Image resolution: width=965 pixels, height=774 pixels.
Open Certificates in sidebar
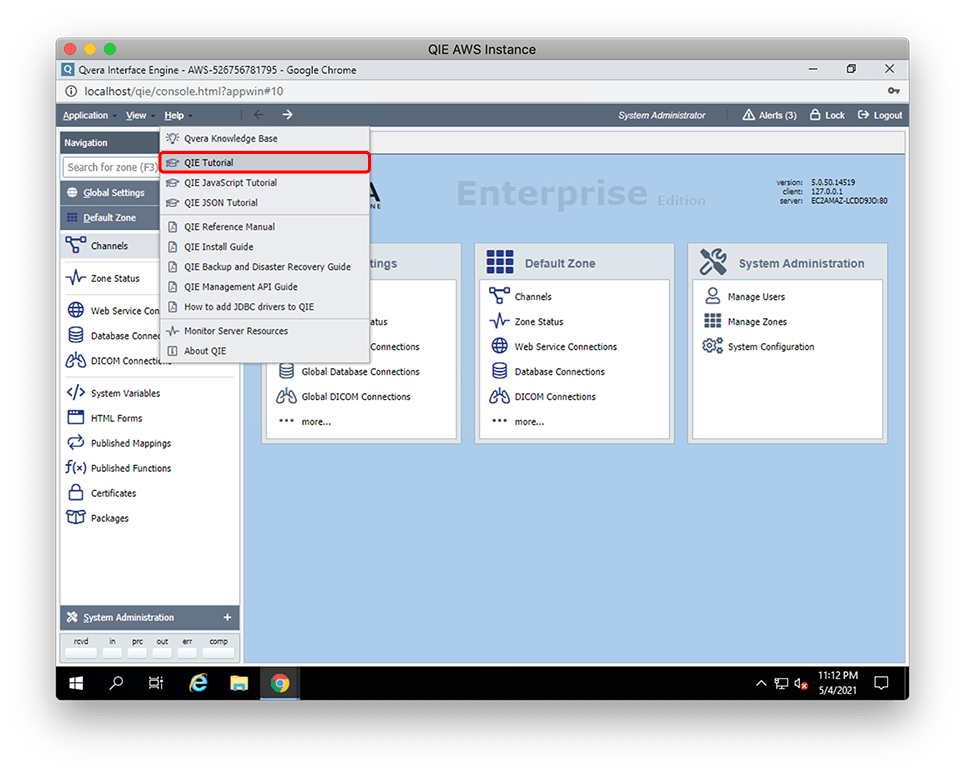pos(102,493)
